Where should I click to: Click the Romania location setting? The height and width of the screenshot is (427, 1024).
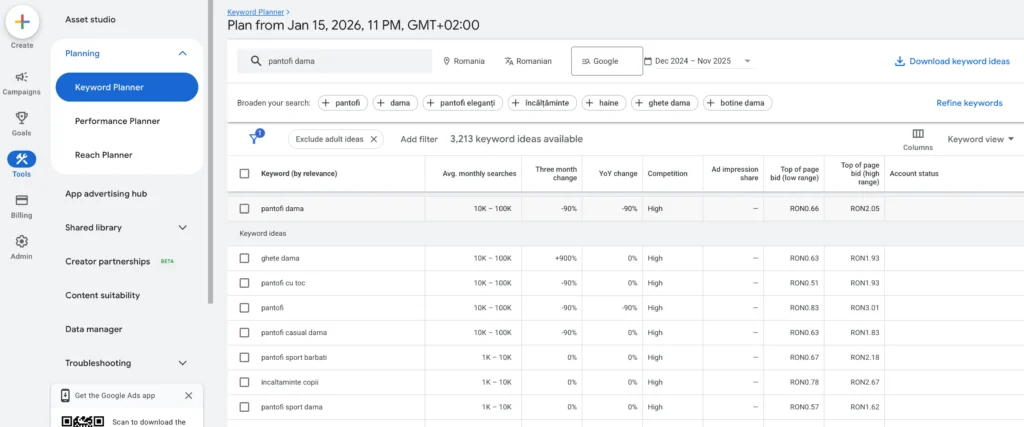tap(464, 61)
